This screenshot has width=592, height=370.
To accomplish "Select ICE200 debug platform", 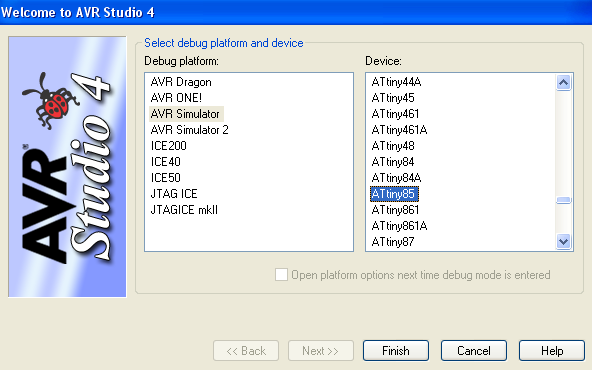I will click(x=168, y=146).
